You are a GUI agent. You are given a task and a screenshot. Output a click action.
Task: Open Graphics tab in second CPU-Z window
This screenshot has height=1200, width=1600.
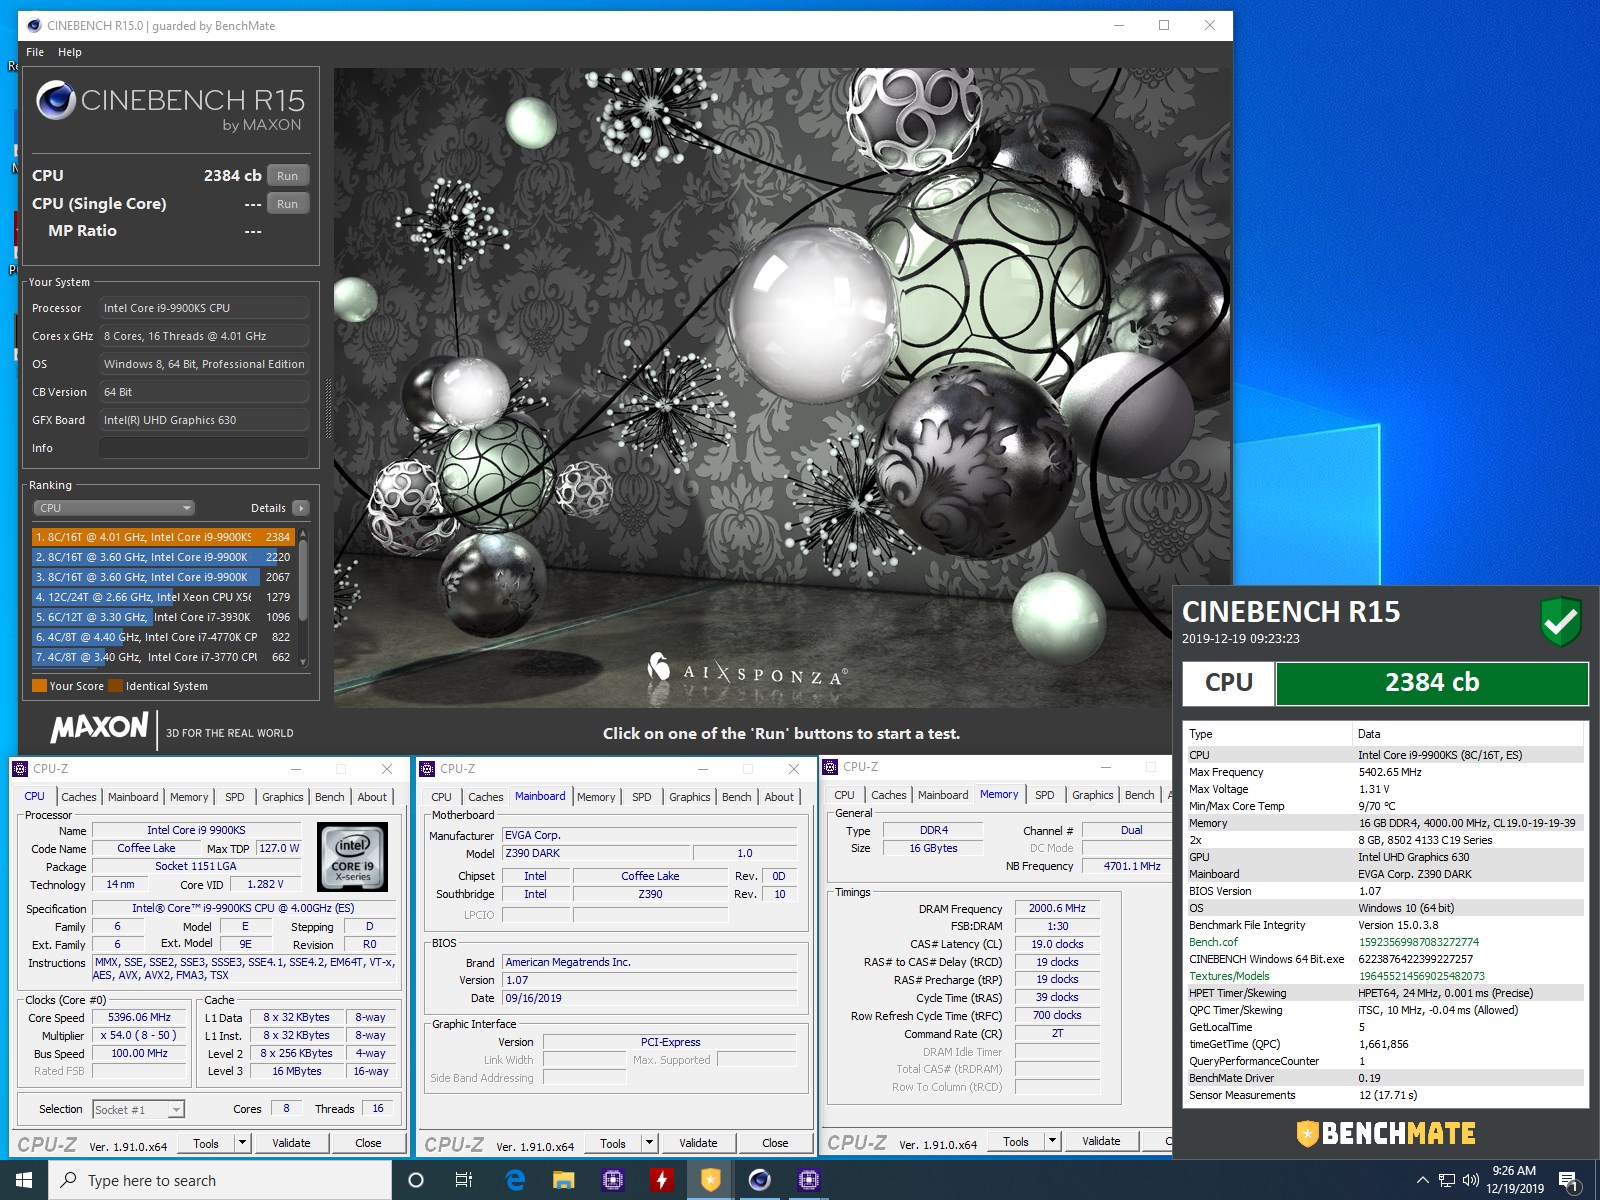pyautogui.click(x=690, y=797)
